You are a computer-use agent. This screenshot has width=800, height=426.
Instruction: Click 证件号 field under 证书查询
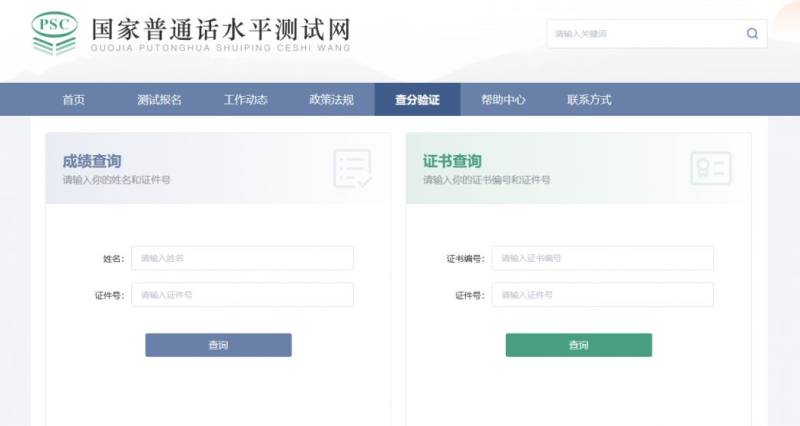pyautogui.click(x=603, y=295)
